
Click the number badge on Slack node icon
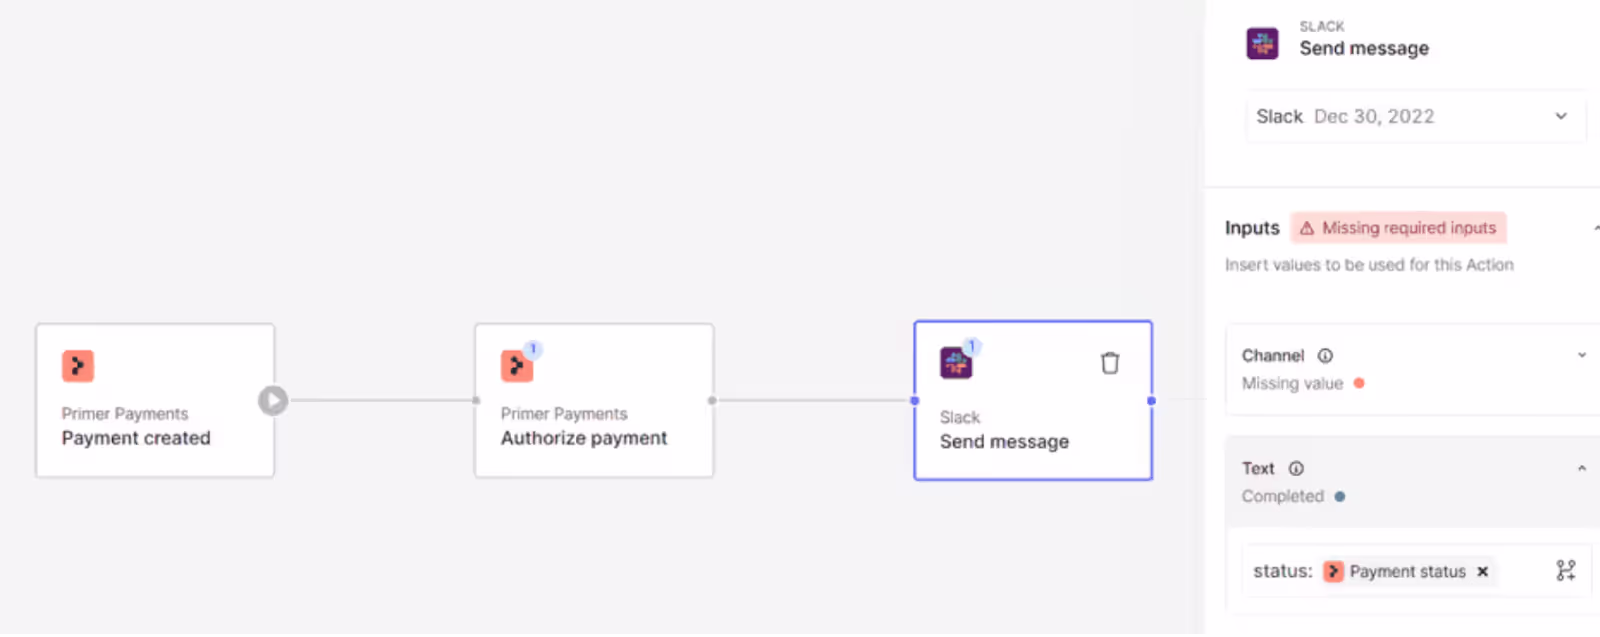(972, 347)
